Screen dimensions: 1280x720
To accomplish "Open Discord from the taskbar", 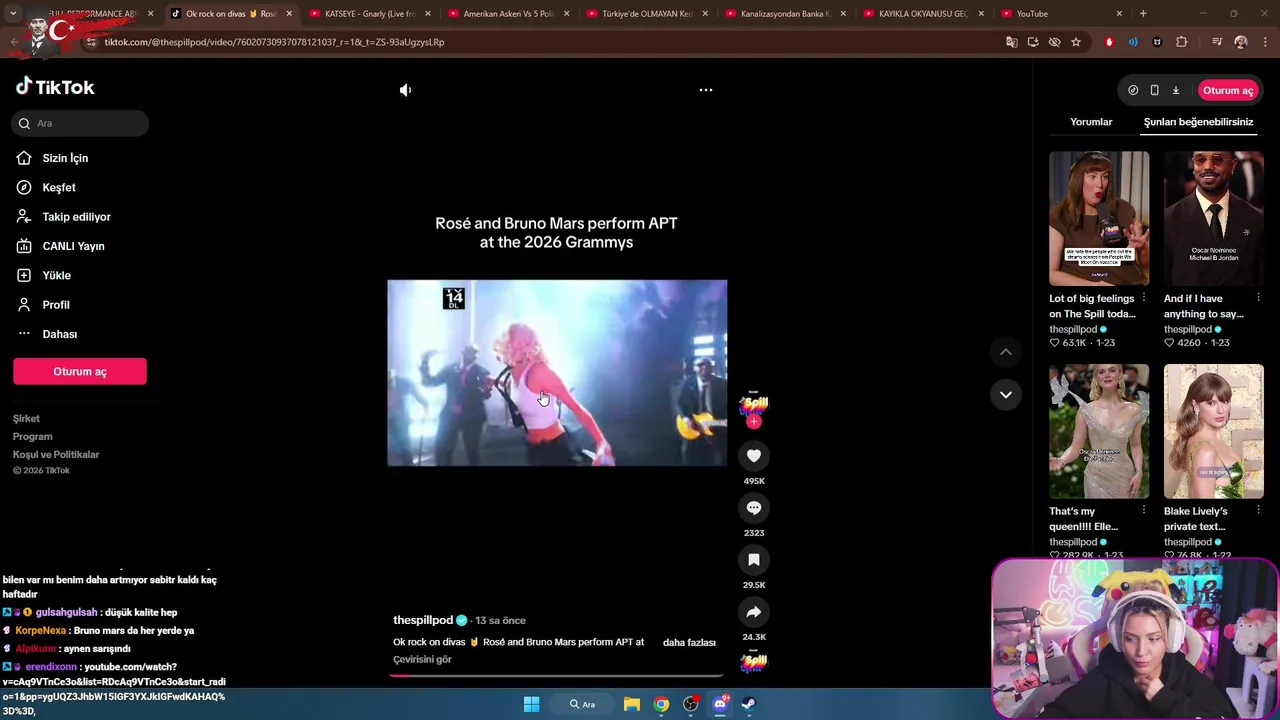I will tap(720, 704).
